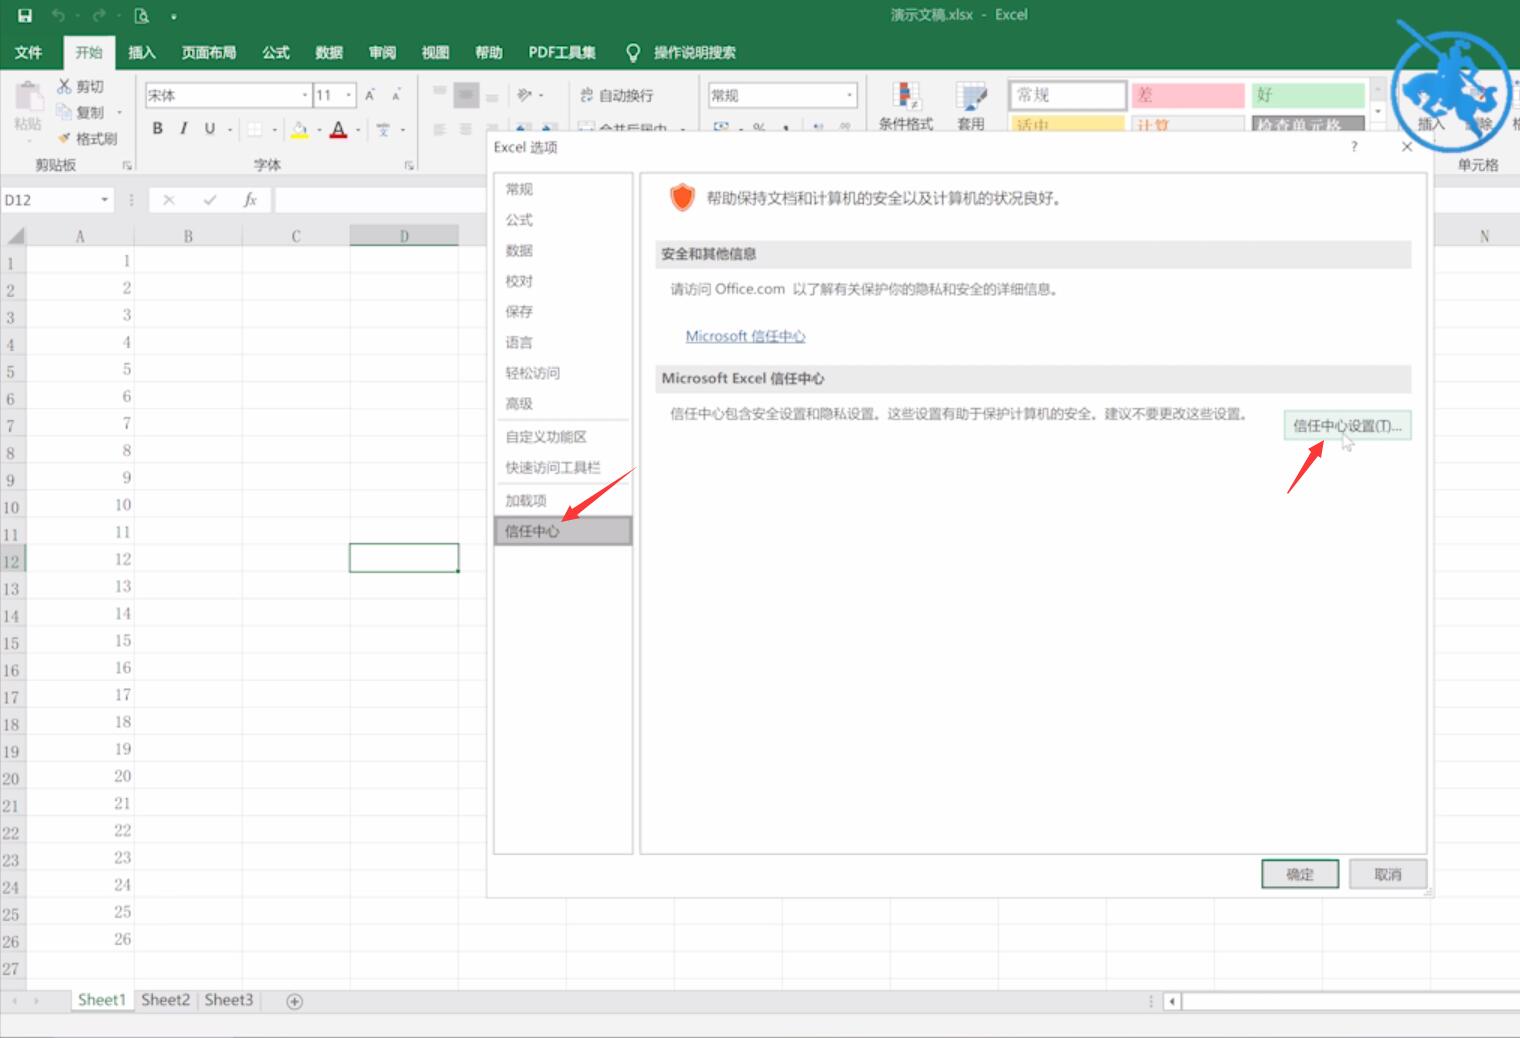Click Increase Font Size icon
1520x1038 pixels.
(370, 95)
